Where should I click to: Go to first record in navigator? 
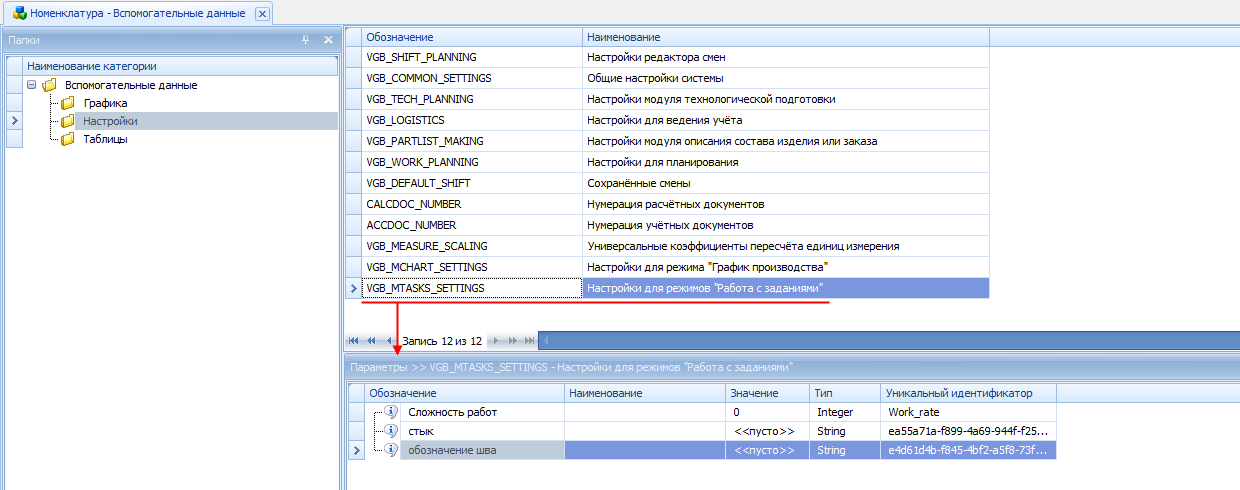click(353, 341)
